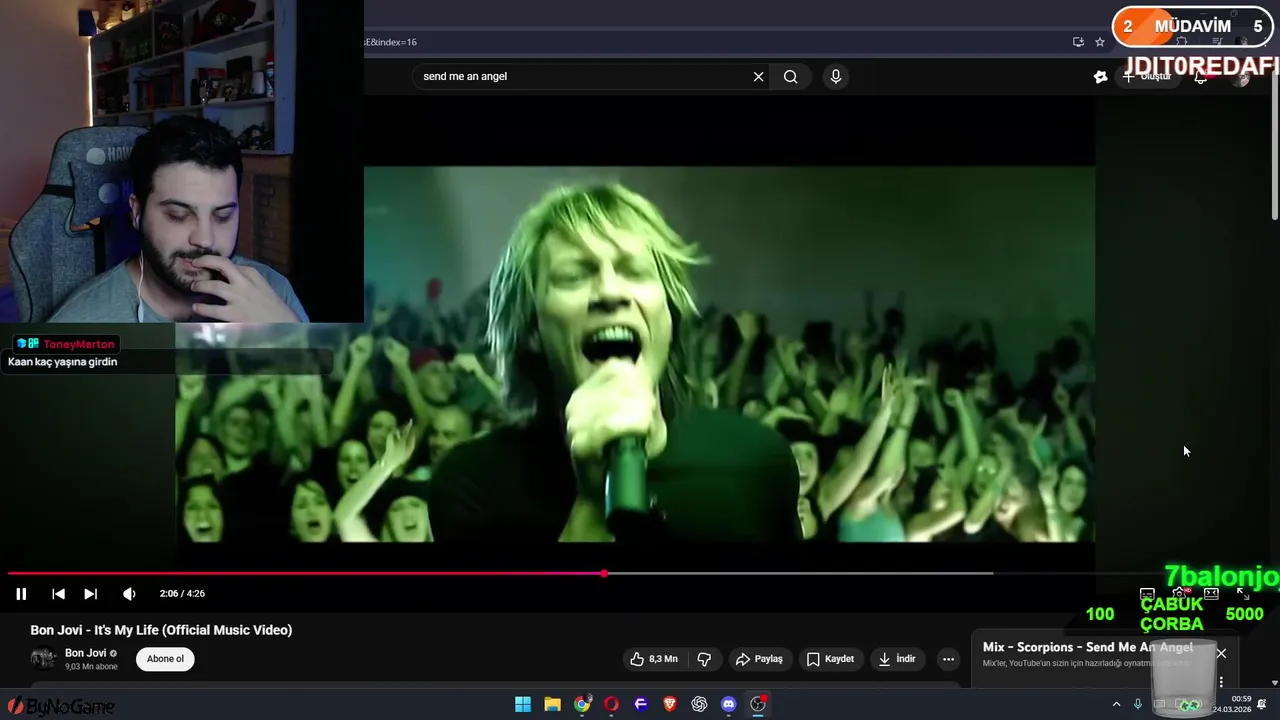Like the video with thumbs-up 8,3 Mn
Screen dimensions: 1280x720
(x=654, y=659)
